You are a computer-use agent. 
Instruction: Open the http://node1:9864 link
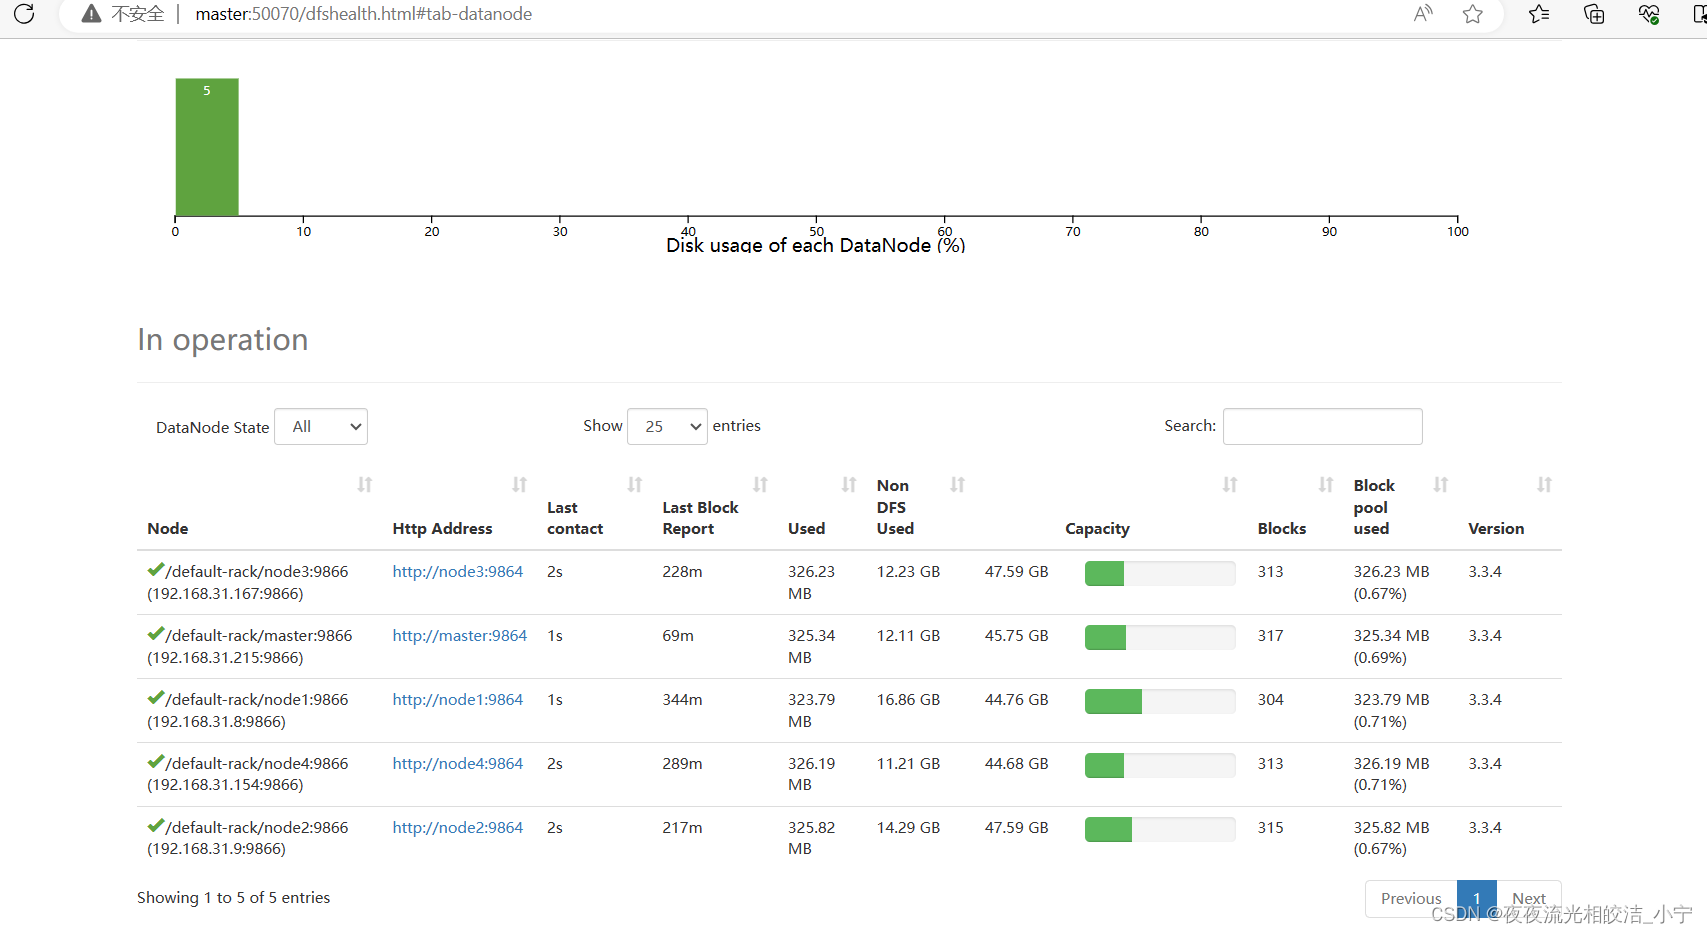pos(458,700)
